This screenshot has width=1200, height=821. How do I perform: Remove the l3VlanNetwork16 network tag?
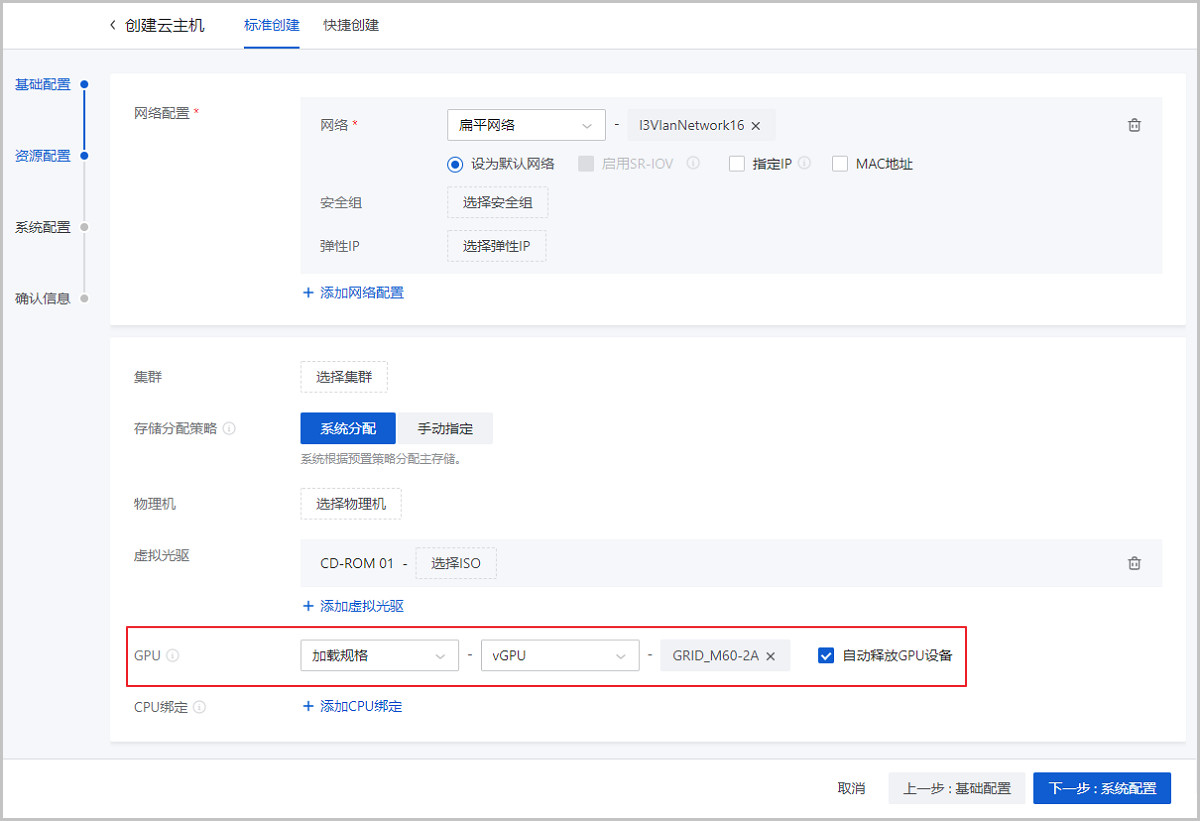point(756,126)
